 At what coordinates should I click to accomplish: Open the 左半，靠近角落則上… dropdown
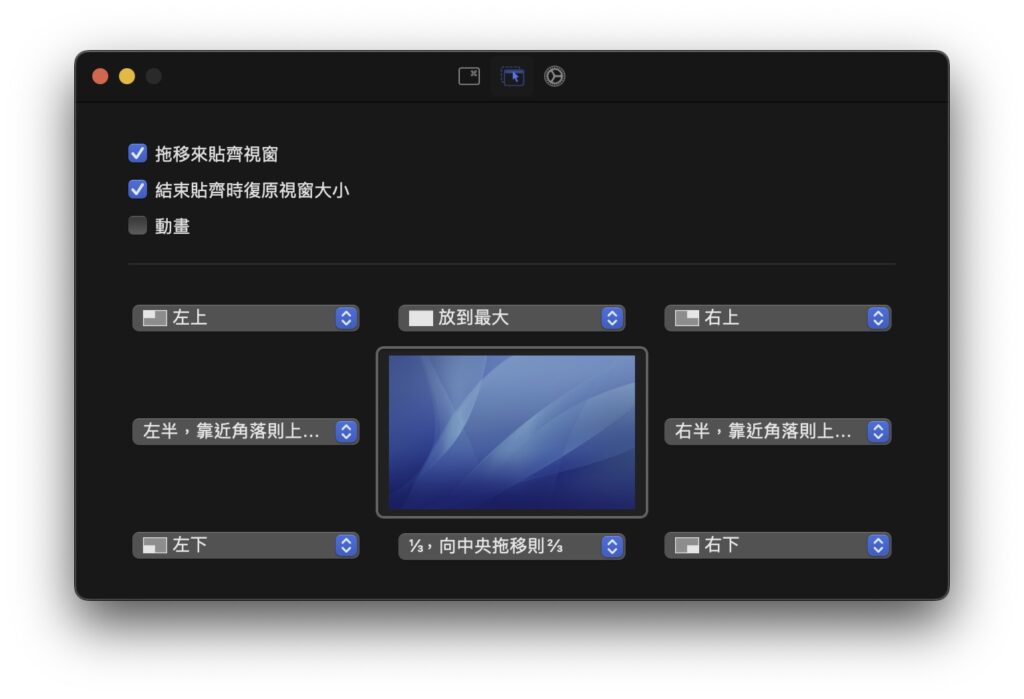point(245,431)
